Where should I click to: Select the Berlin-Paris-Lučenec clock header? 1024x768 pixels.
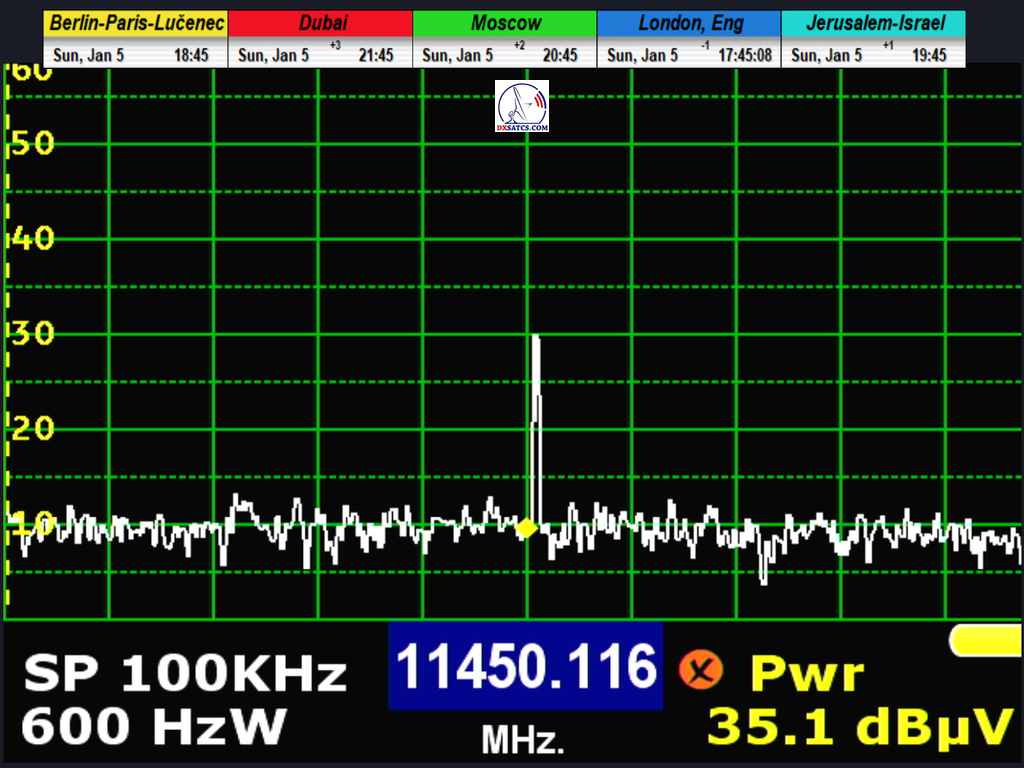(x=135, y=23)
